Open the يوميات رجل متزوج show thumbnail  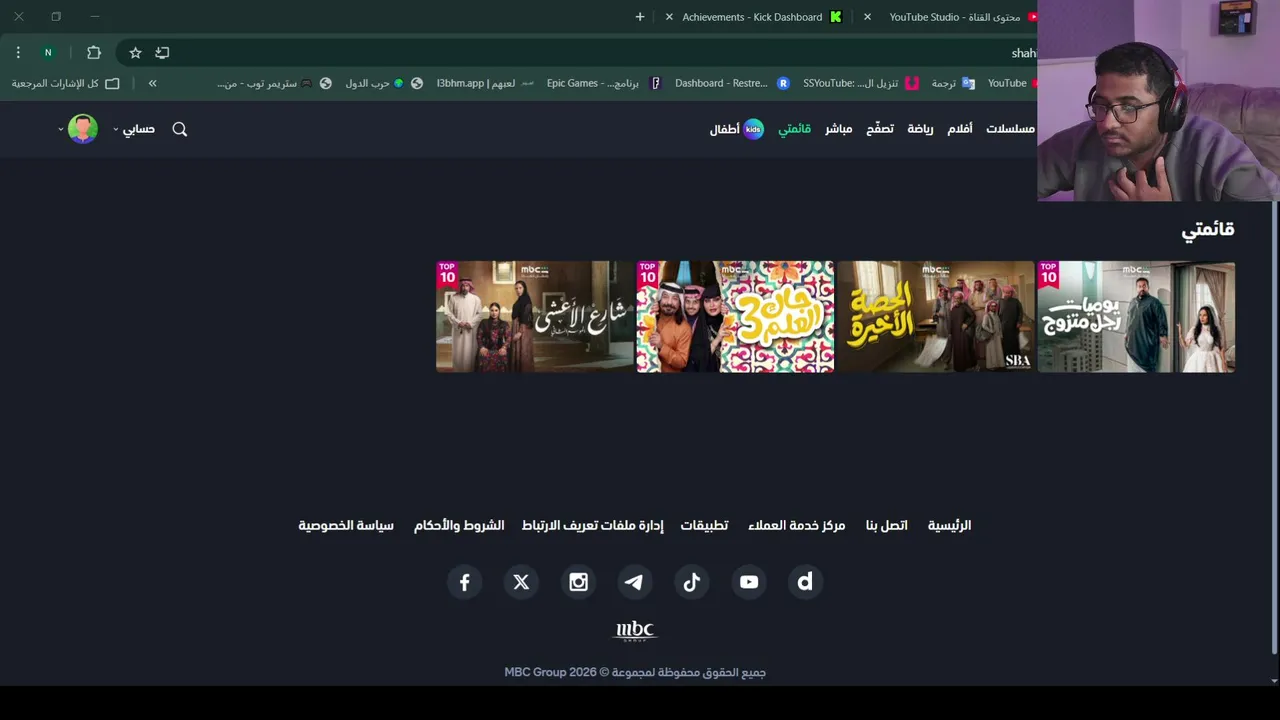coord(1136,317)
